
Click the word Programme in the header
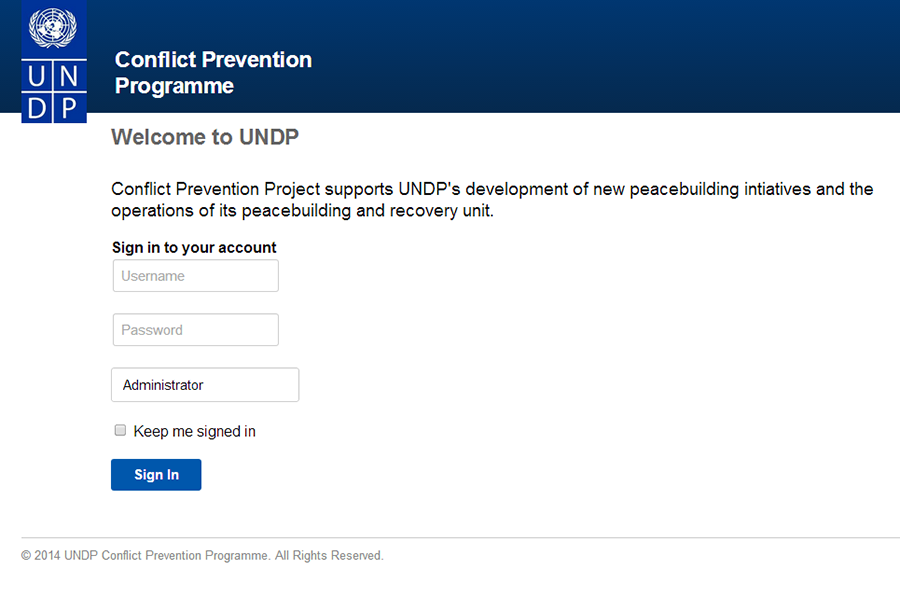174,86
